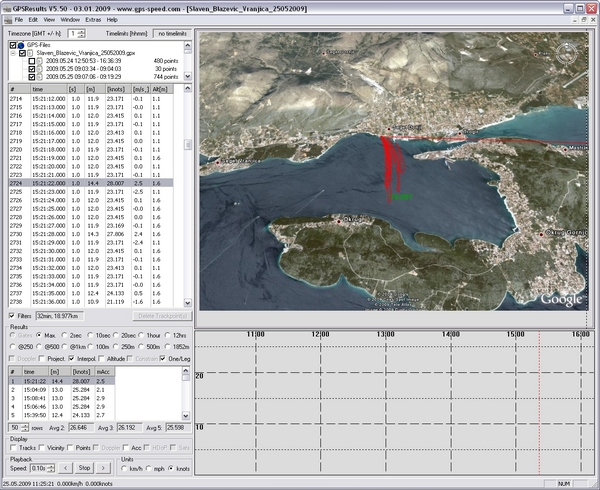Viewport: 600px width, 490px height.
Task: Select the 20sec results radio button
Action: click(115, 335)
